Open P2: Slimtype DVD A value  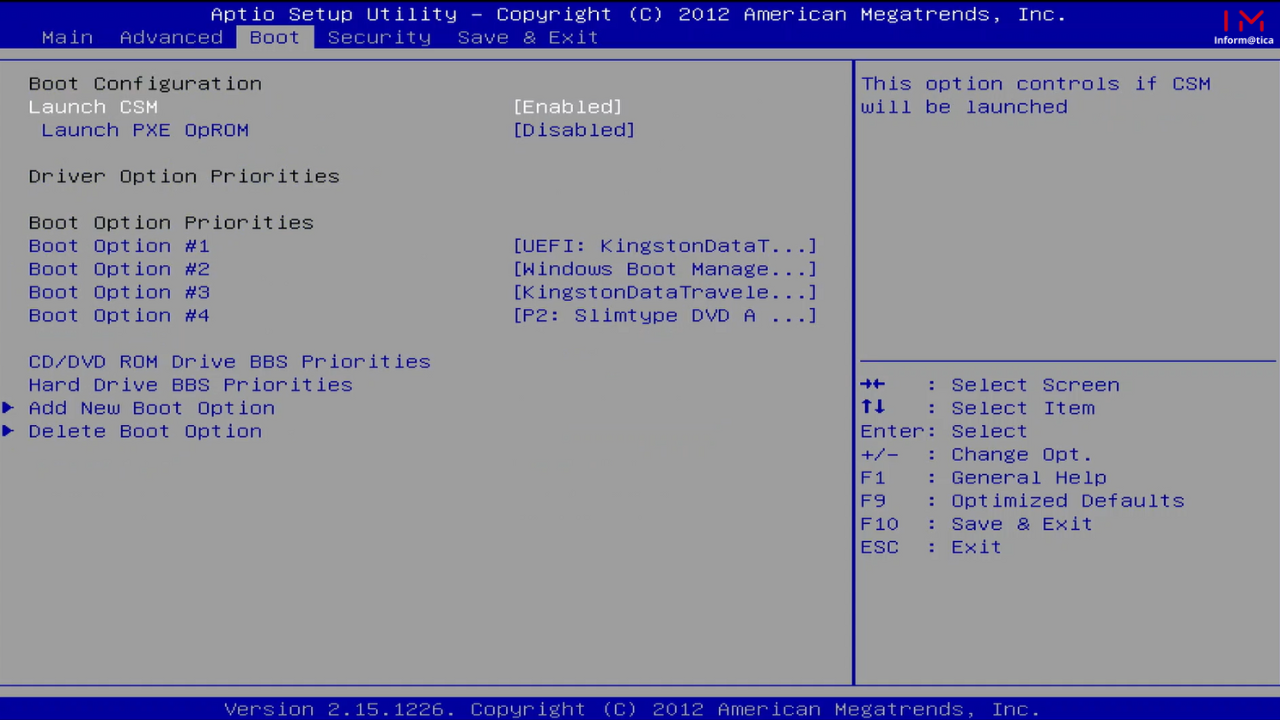665,315
